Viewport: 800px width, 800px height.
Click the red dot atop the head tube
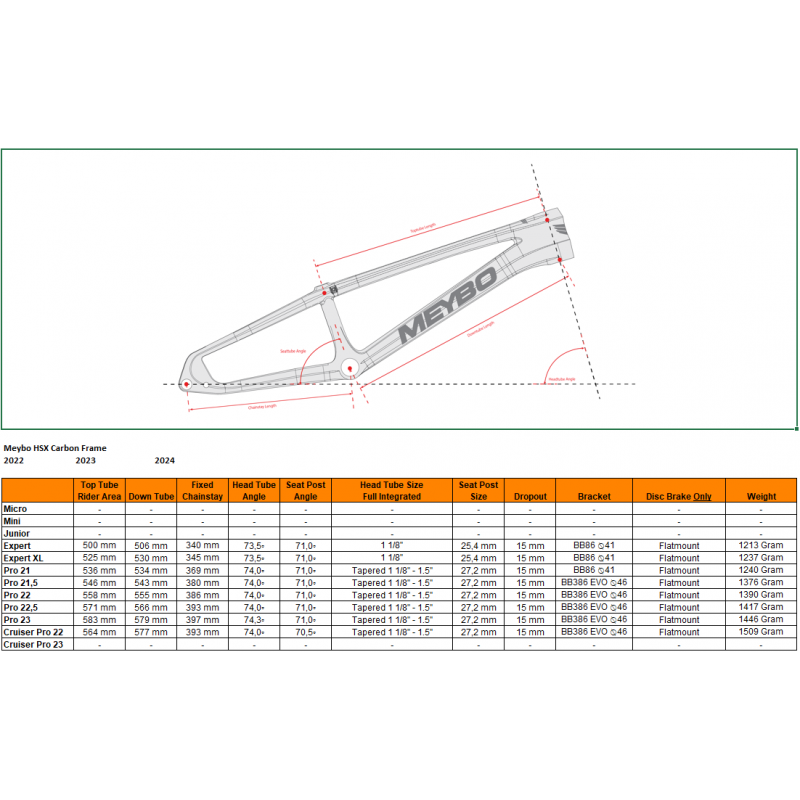click(x=546, y=219)
